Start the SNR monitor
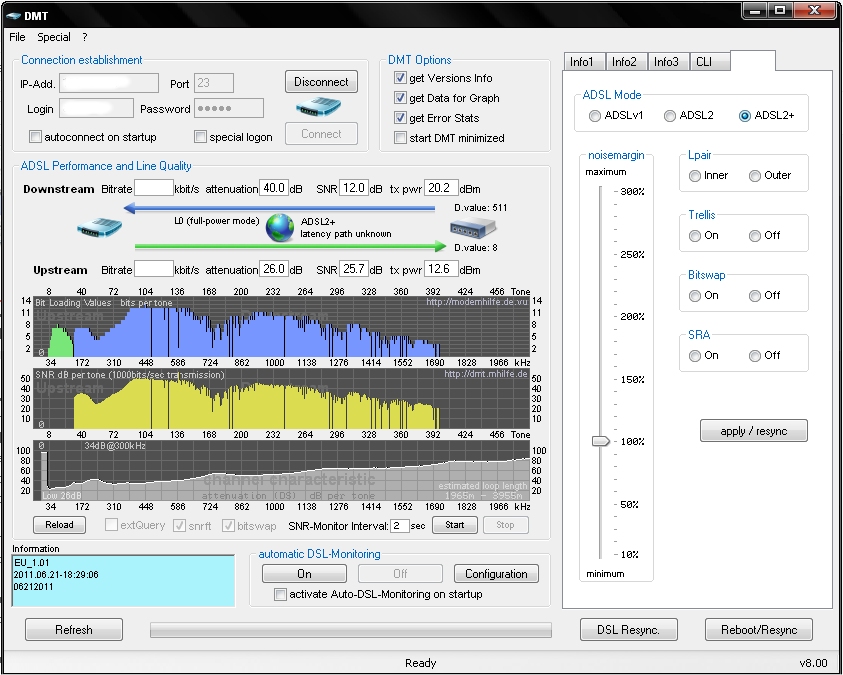This screenshot has height=675, width=843. click(x=454, y=525)
